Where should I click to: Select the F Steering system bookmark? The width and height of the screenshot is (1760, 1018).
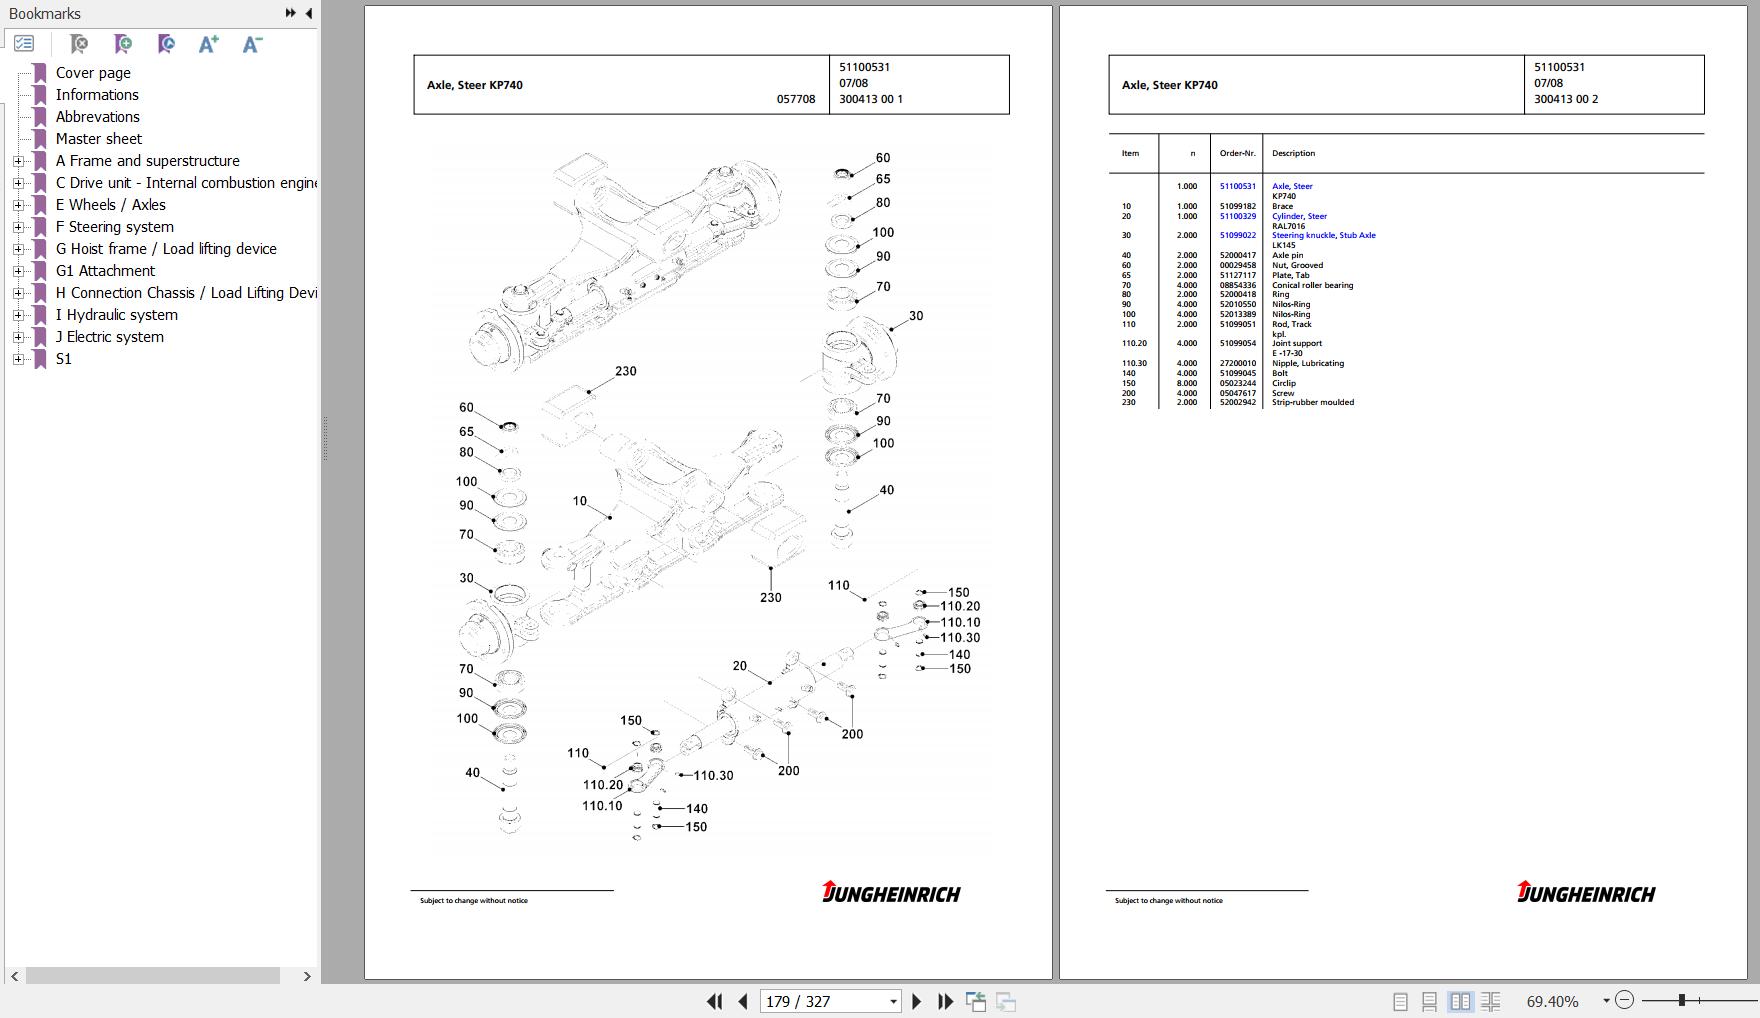115,227
